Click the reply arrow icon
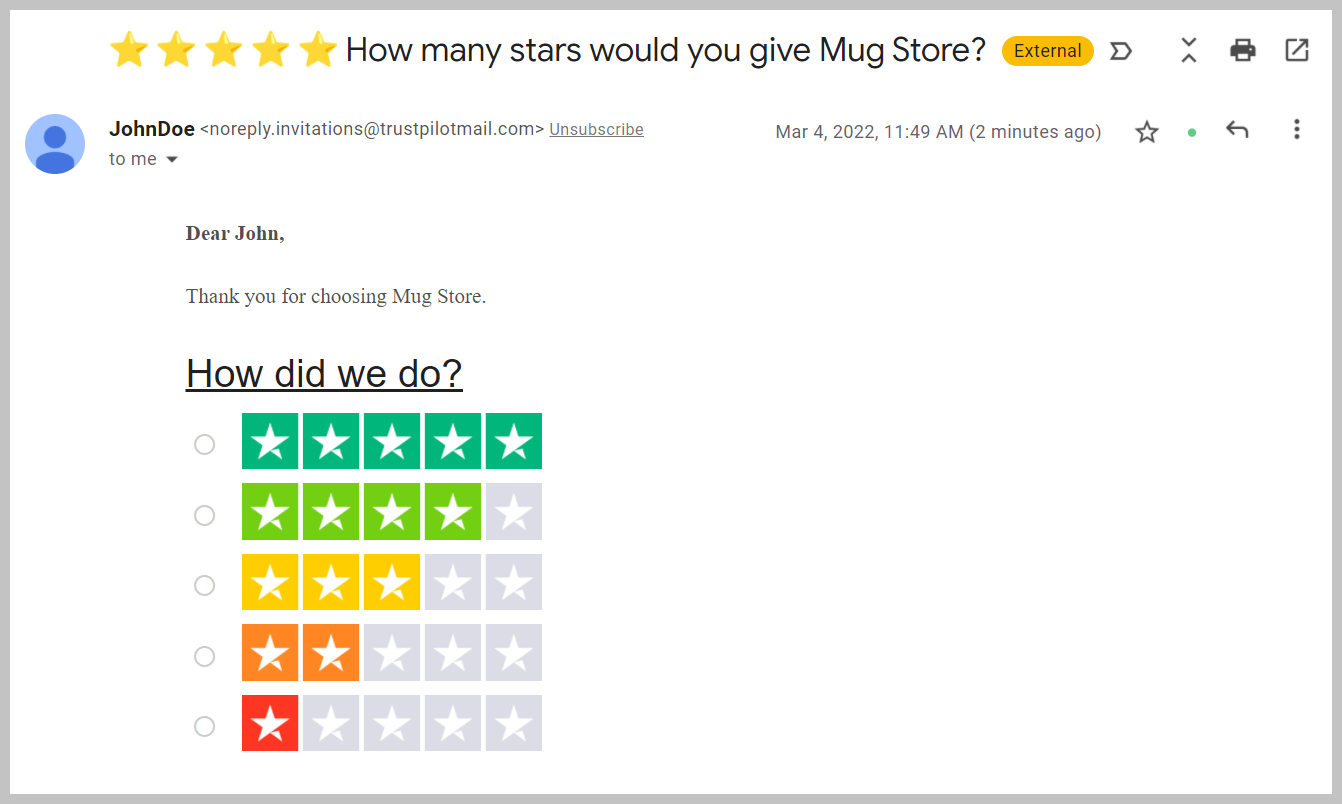 [1237, 130]
